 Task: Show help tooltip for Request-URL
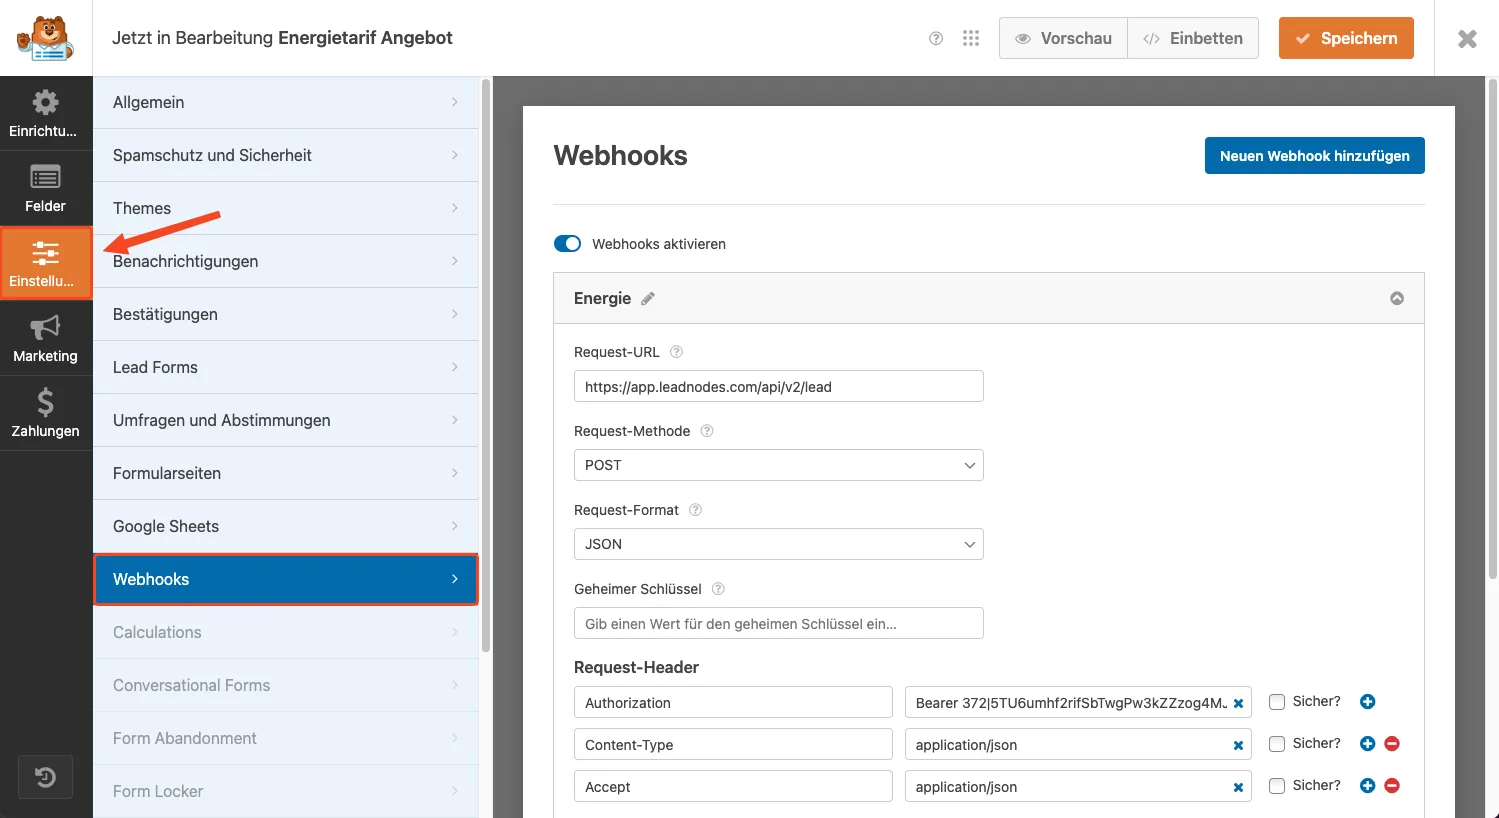click(676, 352)
